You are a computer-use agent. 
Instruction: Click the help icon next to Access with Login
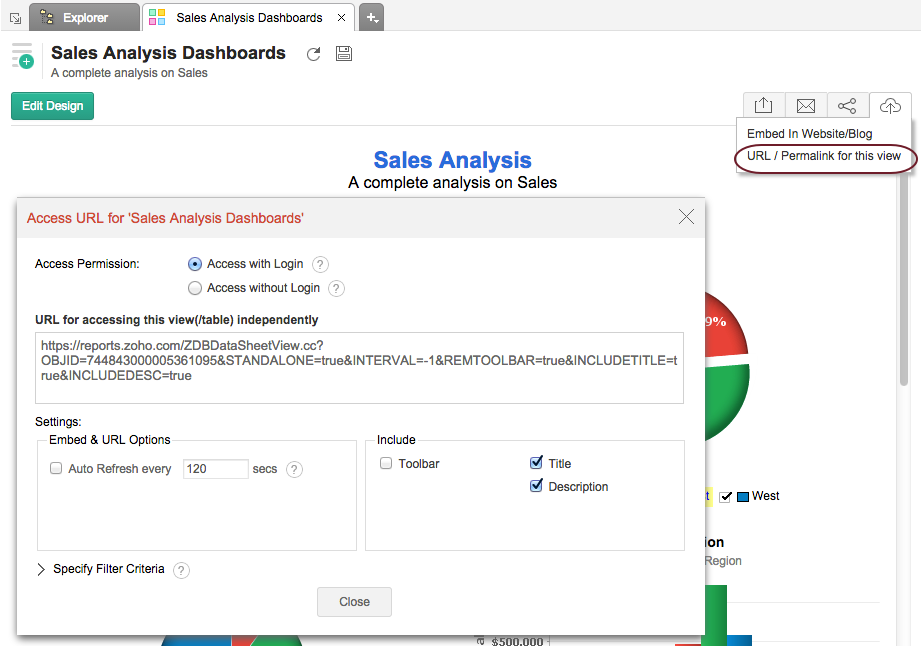[x=320, y=265]
